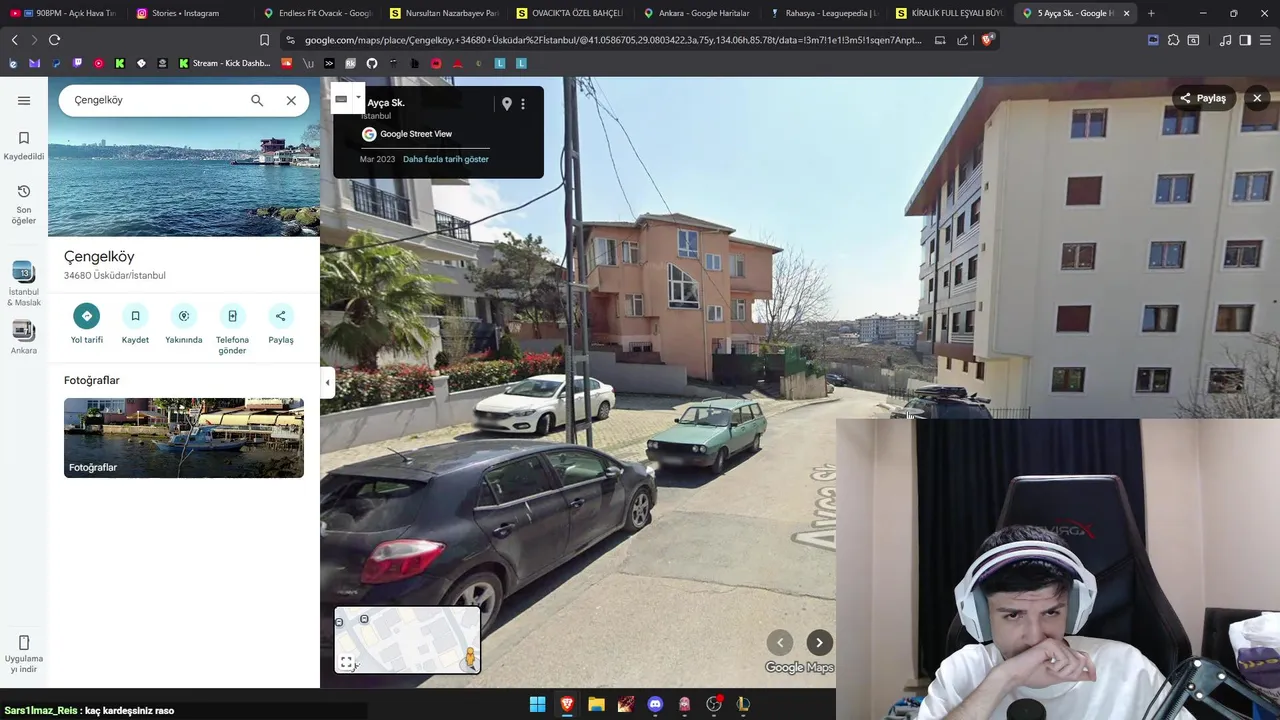The image size is (1280, 720).
Task: Open the Street View minimap
Action: pyautogui.click(x=407, y=640)
